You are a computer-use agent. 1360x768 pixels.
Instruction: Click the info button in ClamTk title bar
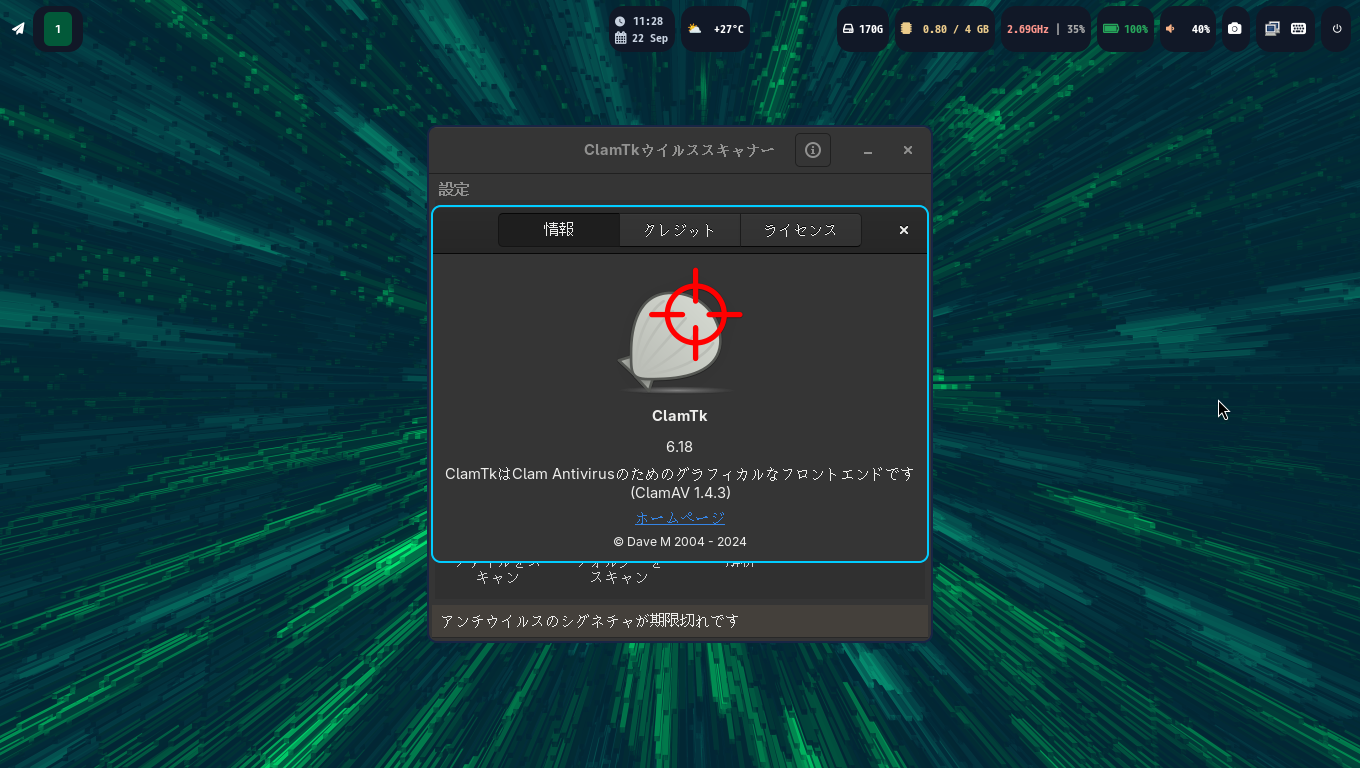pos(813,150)
